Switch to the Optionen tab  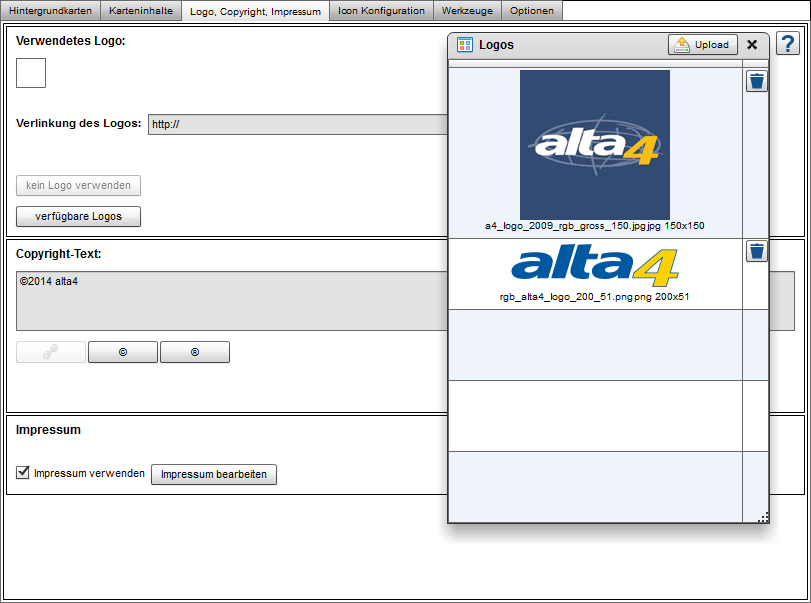(x=532, y=10)
